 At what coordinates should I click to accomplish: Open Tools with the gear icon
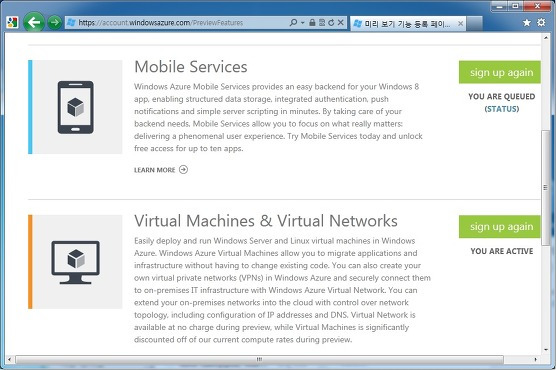[x=541, y=23]
